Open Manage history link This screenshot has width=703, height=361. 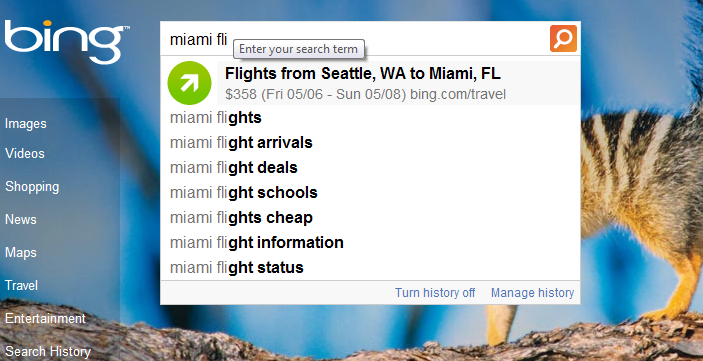click(532, 293)
